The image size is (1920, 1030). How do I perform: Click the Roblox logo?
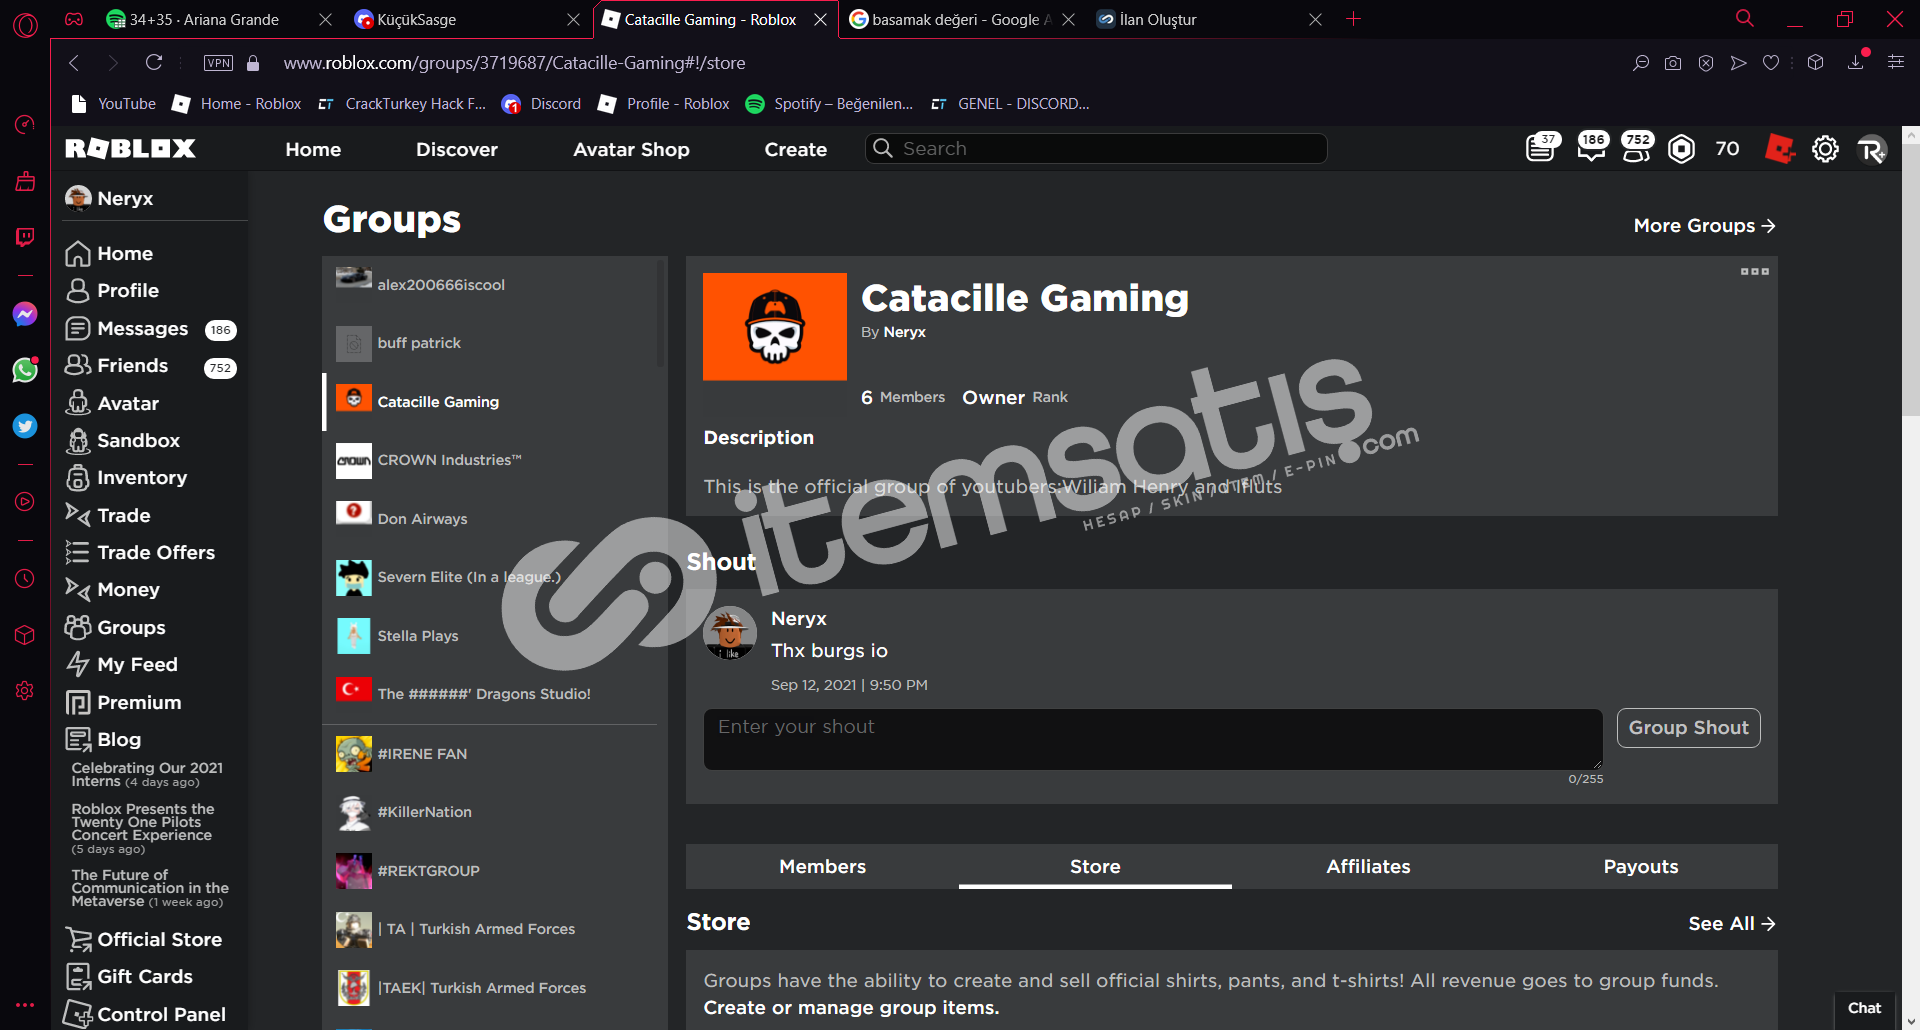coord(130,149)
